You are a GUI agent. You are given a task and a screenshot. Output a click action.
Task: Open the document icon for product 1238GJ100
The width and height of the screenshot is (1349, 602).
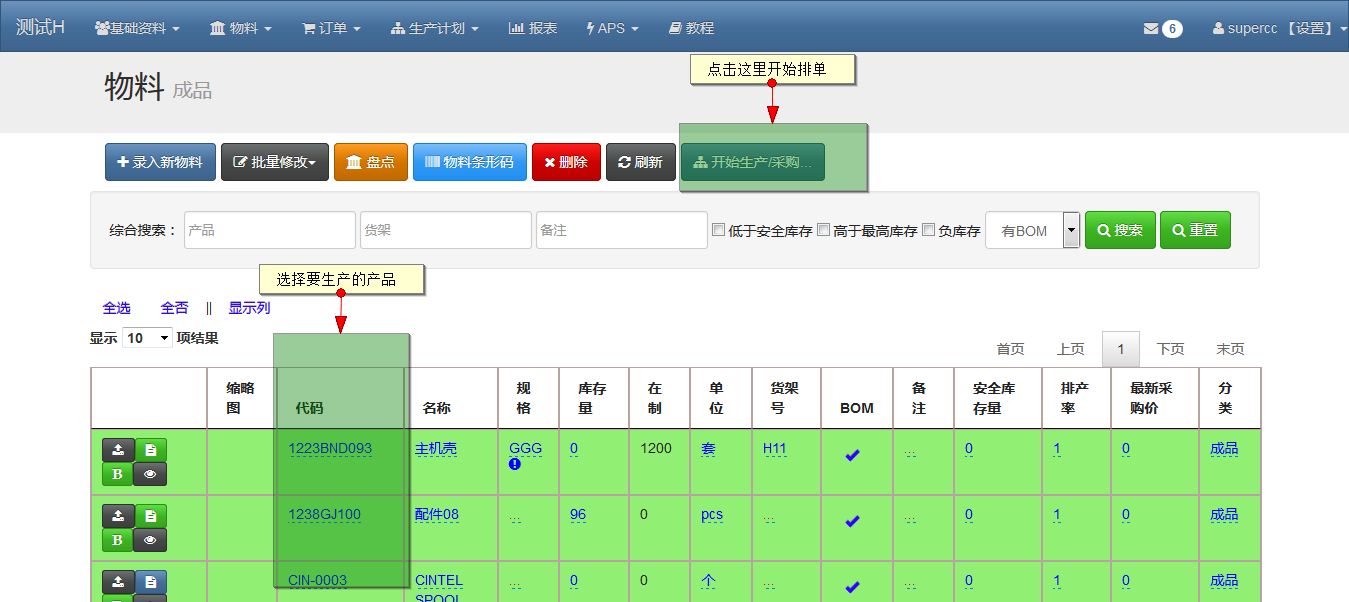pos(150,514)
